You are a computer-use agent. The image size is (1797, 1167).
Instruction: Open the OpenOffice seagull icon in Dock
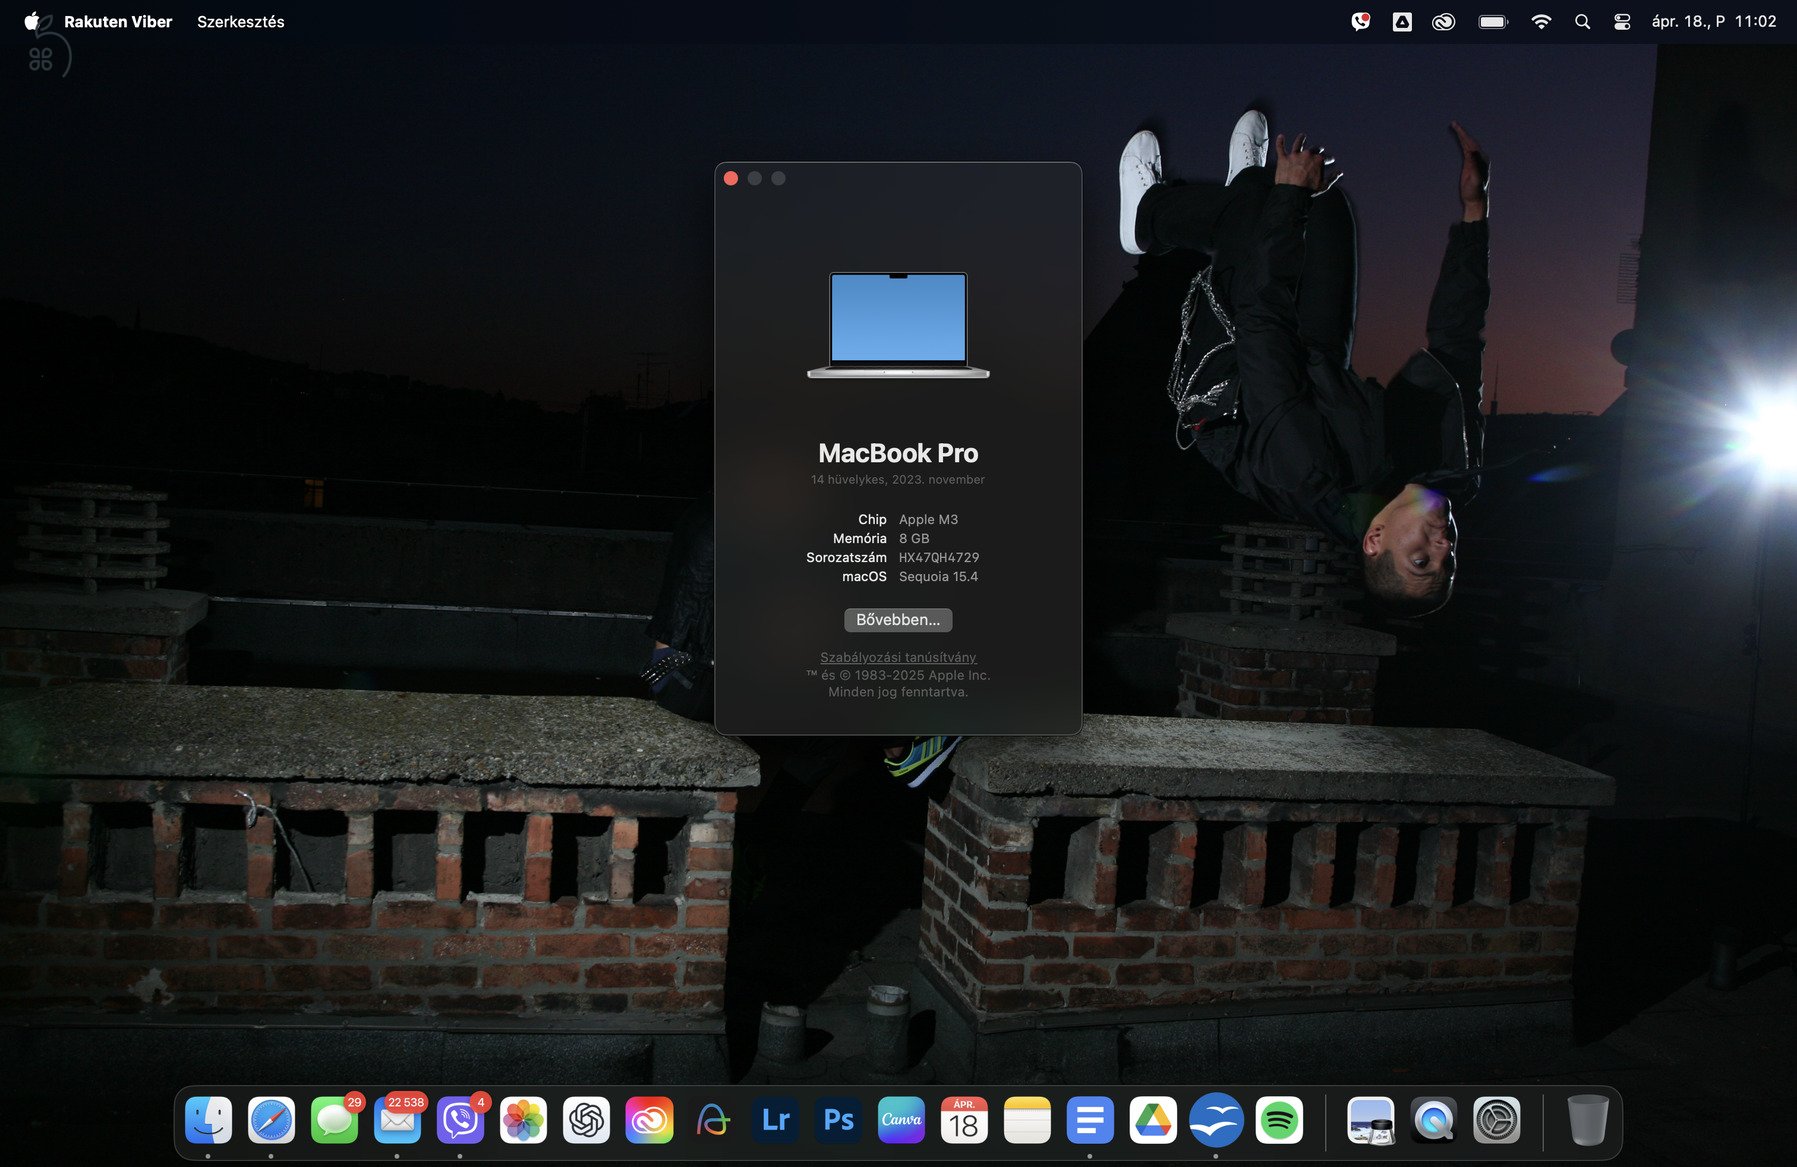point(1216,1120)
